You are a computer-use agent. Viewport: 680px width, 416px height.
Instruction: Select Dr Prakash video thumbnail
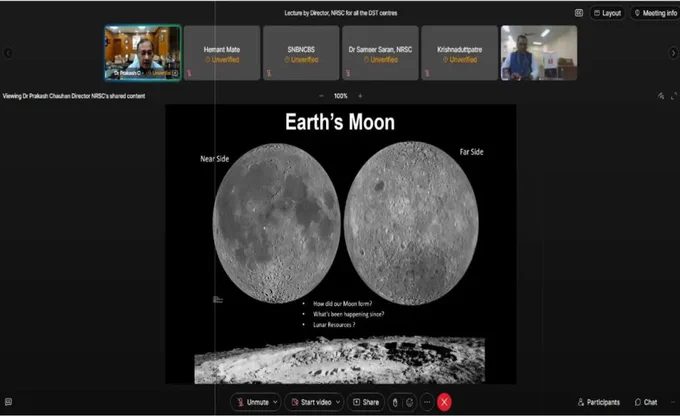tap(143, 52)
